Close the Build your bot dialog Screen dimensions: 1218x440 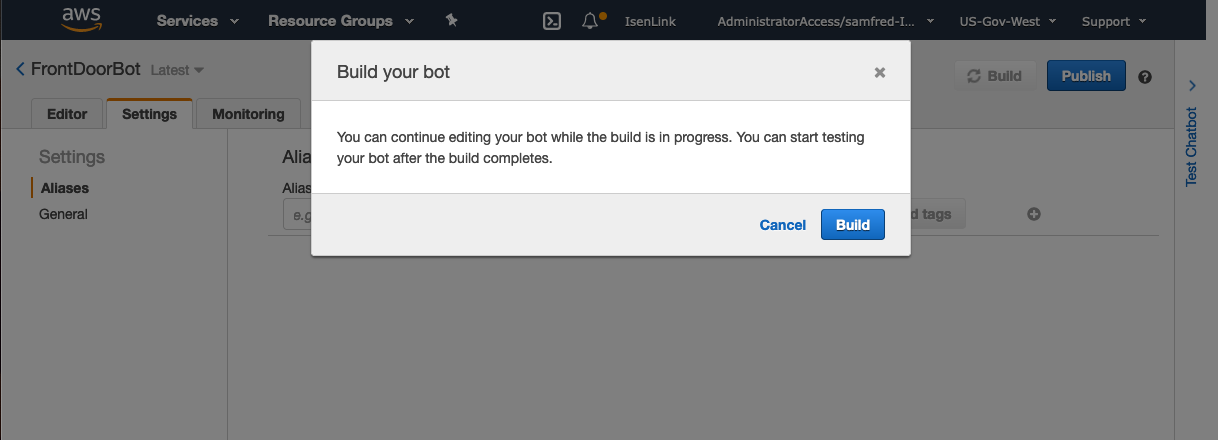(880, 72)
